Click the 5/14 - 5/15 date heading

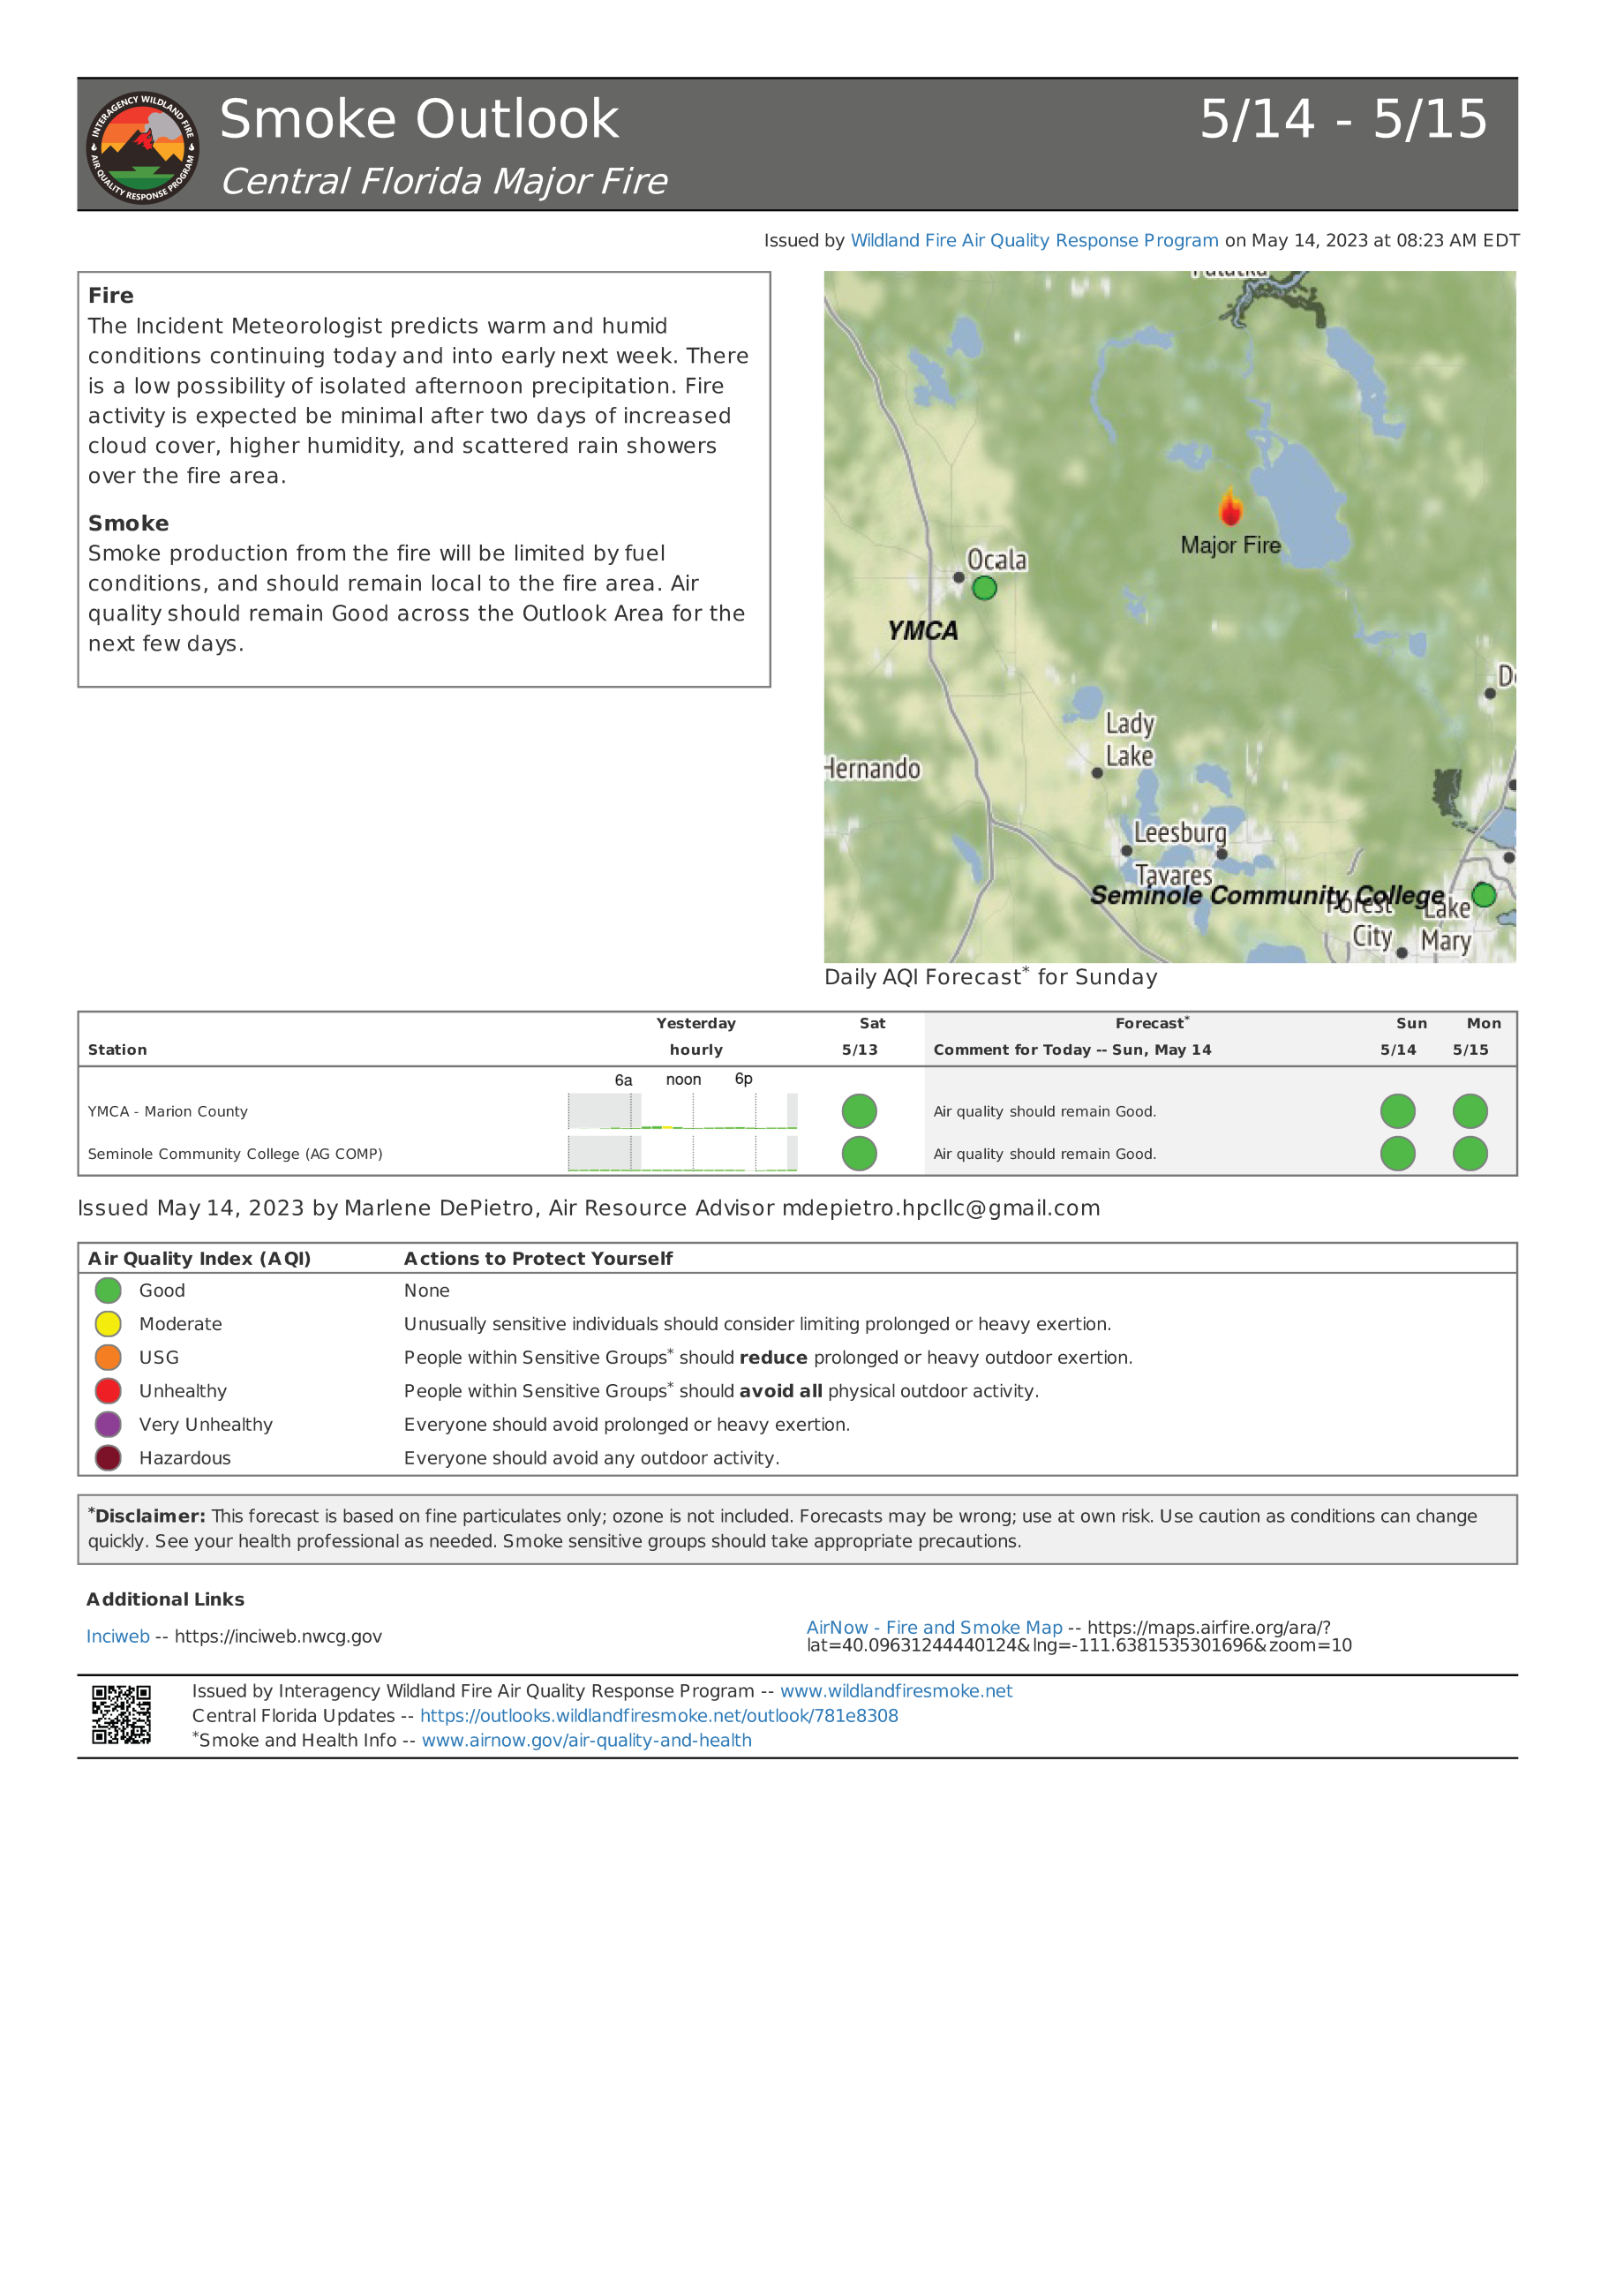click(1343, 119)
